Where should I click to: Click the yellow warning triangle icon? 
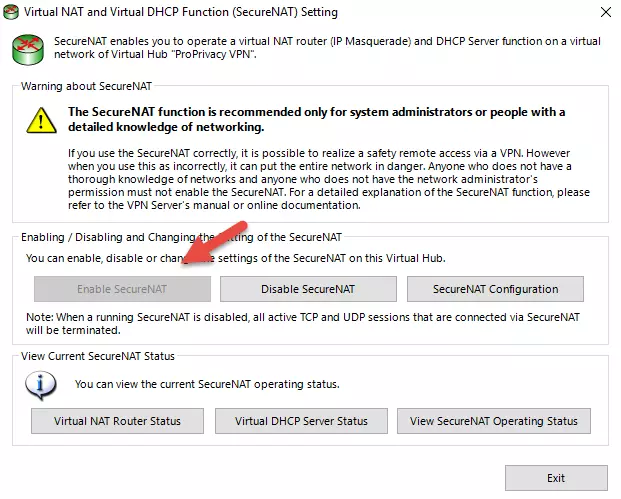coord(42,122)
